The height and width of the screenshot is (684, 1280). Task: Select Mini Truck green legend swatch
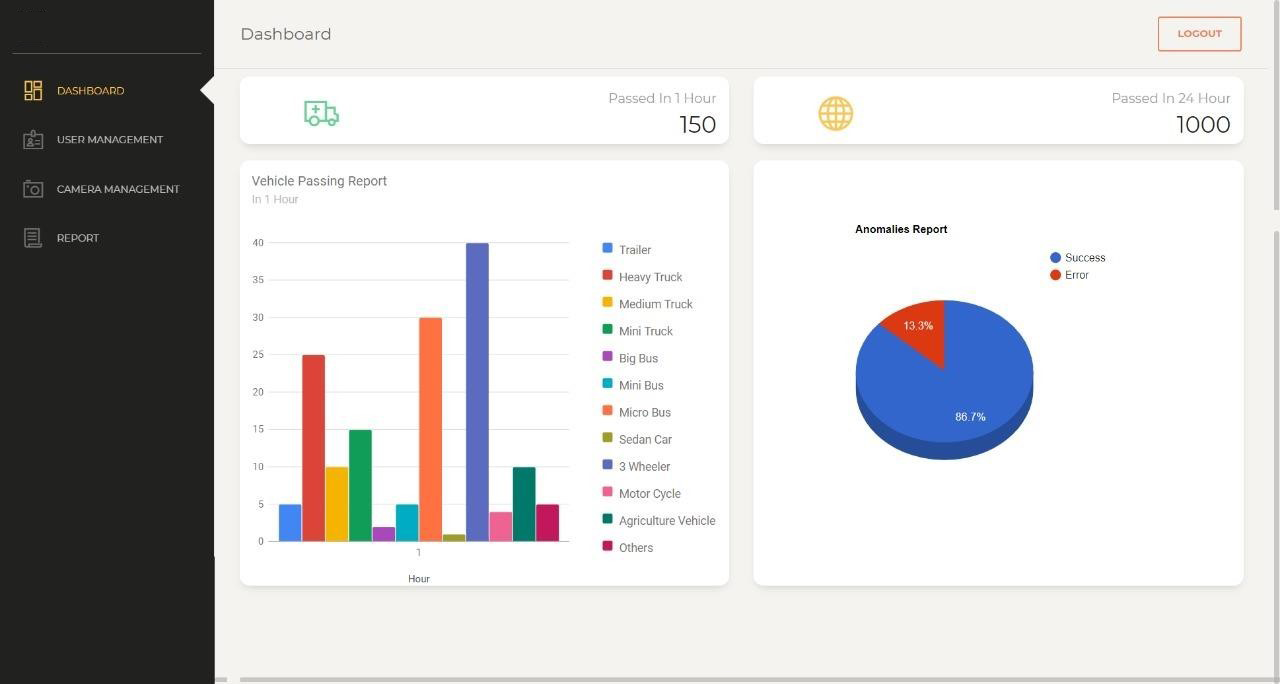607,329
